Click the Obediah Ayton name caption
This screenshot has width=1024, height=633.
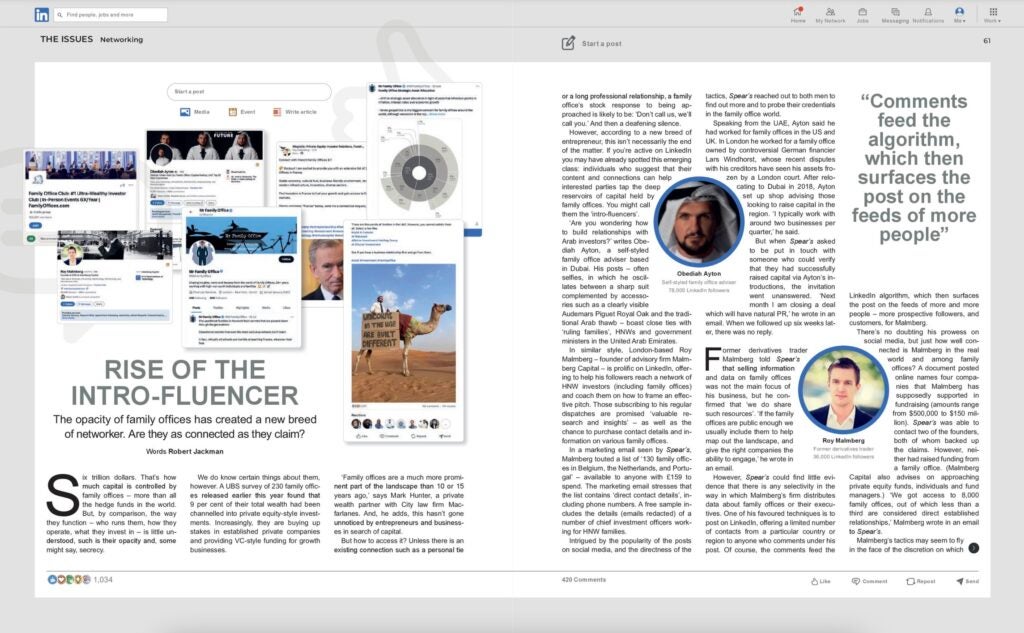(699, 274)
